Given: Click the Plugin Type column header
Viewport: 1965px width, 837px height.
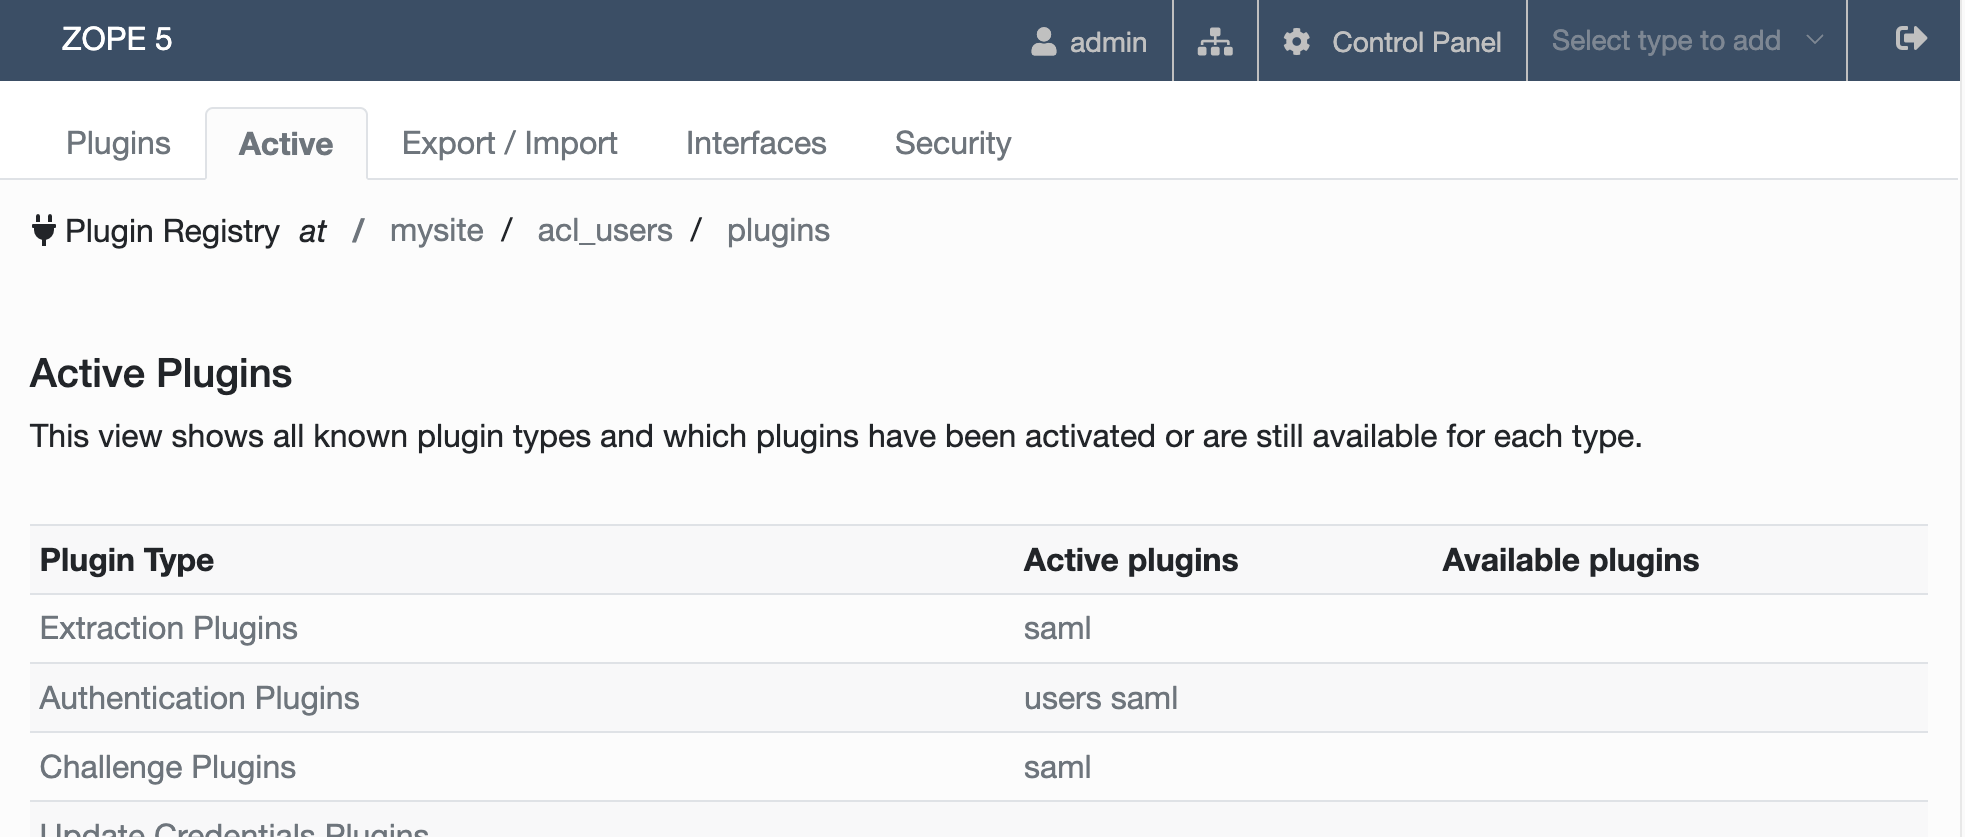Looking at the screenshot, I should click(x=127, y=560).
